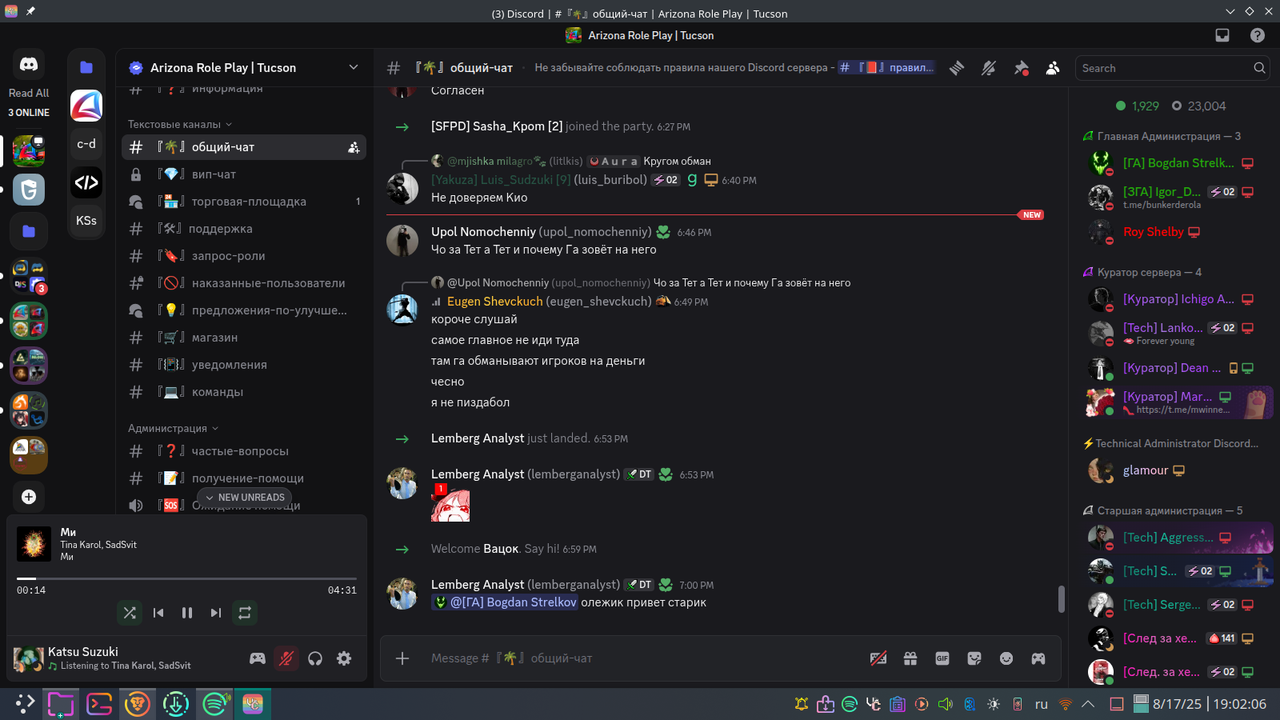The image size is (1280, 720).
Task: Toggle channel notification settings bell icon
Action: (x=989, y=68)
